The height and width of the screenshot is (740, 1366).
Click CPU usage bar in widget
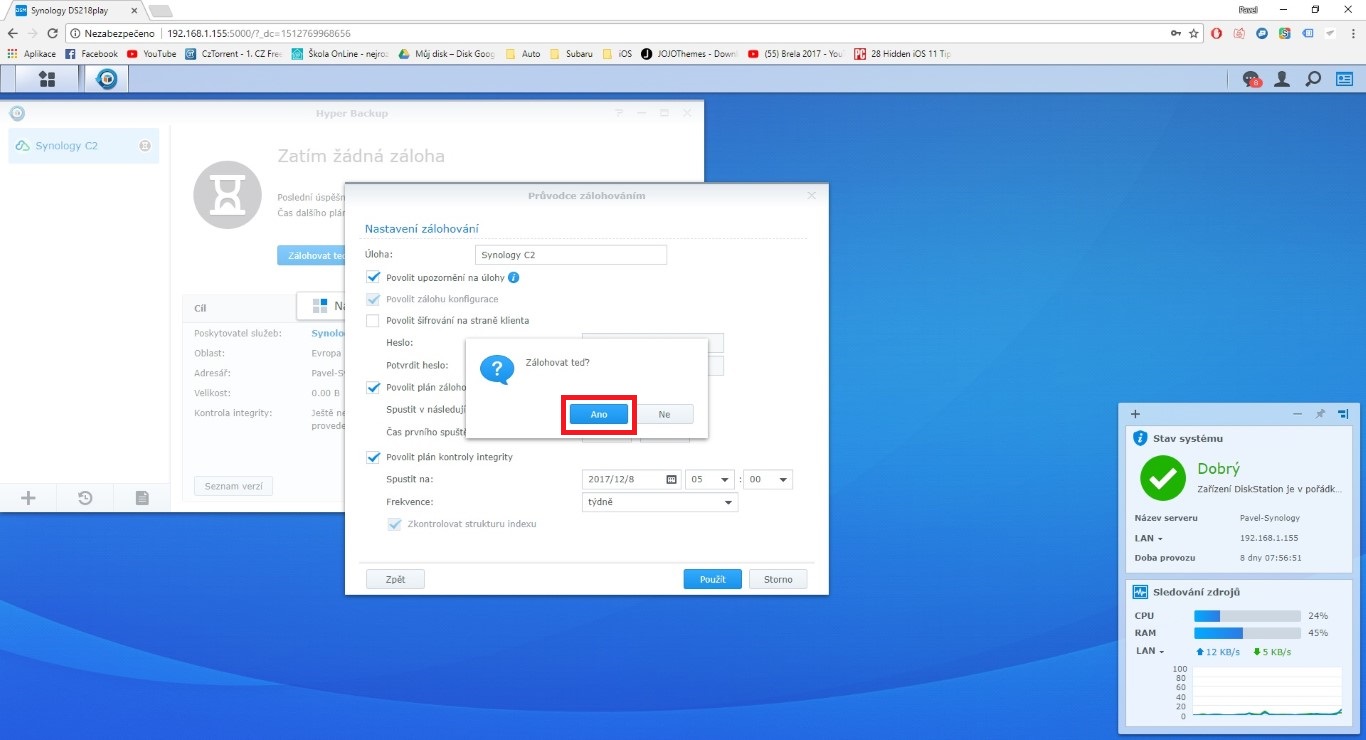pyautogui.click(x=1247, y=616)
